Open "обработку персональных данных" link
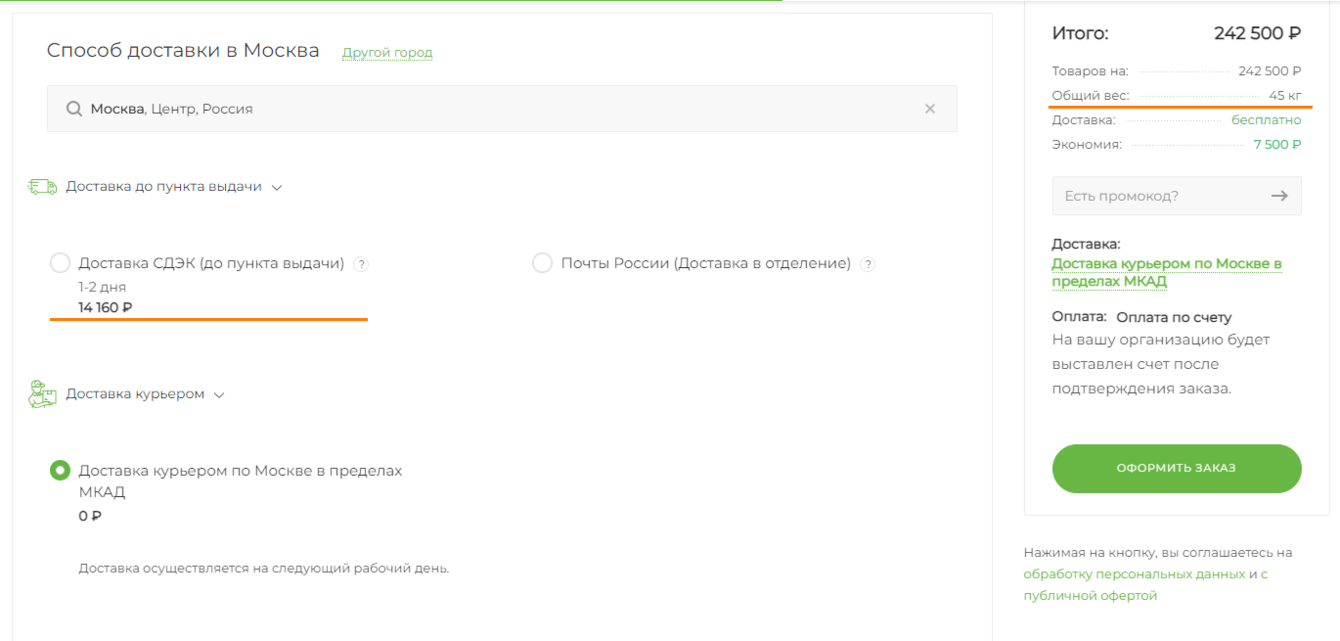The width and height of the screenshot is (1340, 641). click(x=1134, y=574)
